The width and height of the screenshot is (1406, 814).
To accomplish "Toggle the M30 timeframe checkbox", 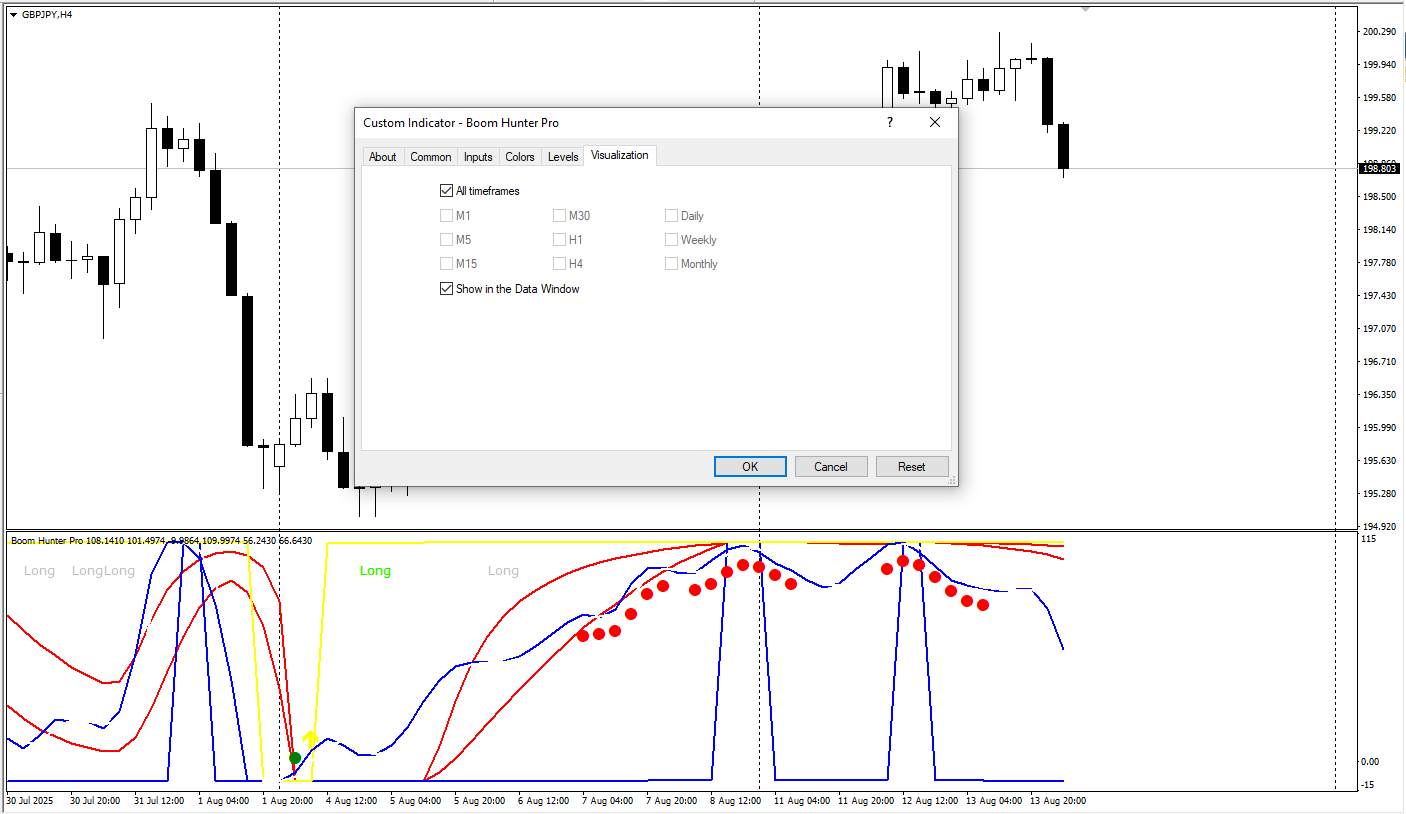I will point(559,215).
